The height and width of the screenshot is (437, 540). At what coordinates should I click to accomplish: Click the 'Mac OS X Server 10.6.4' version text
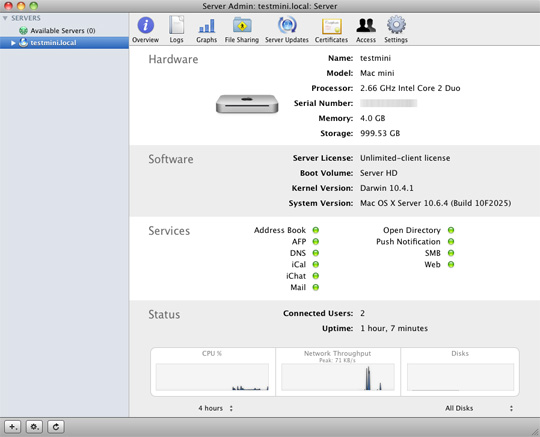(435, 203)
